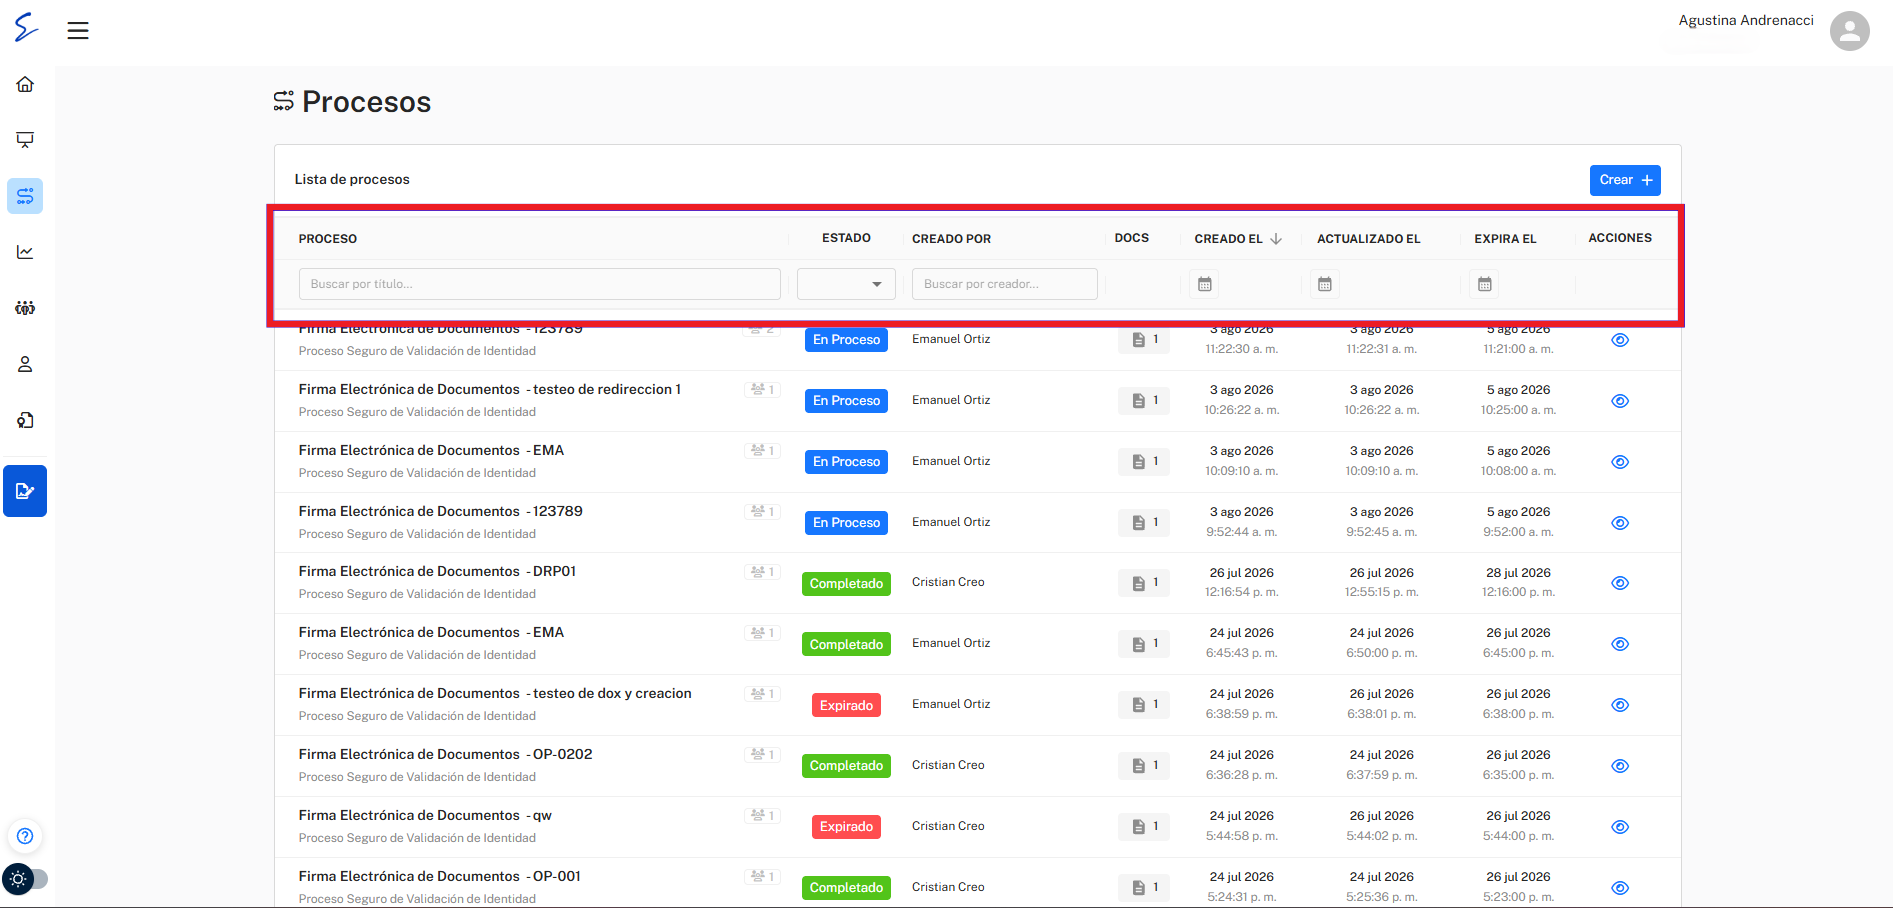The width and height of the screenshot is (1893, 908).
Task: Click the Crear button
Action: pos(1625,180)
